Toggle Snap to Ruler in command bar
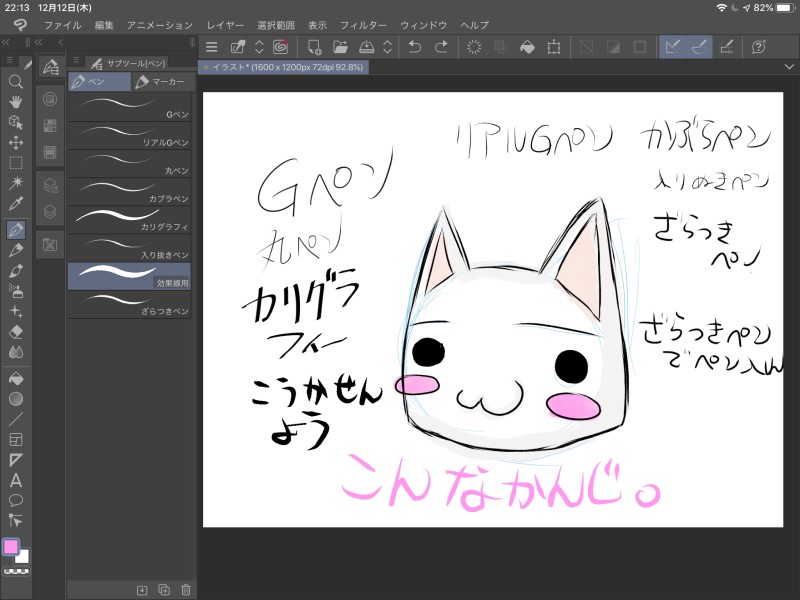The image size is (800, 600). [672, 47]
